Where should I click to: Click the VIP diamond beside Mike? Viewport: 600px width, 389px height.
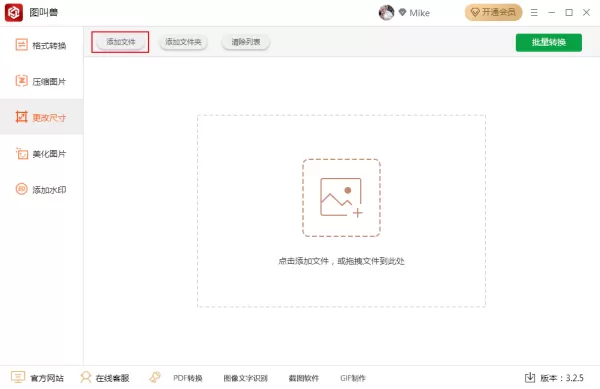[402, 12]
